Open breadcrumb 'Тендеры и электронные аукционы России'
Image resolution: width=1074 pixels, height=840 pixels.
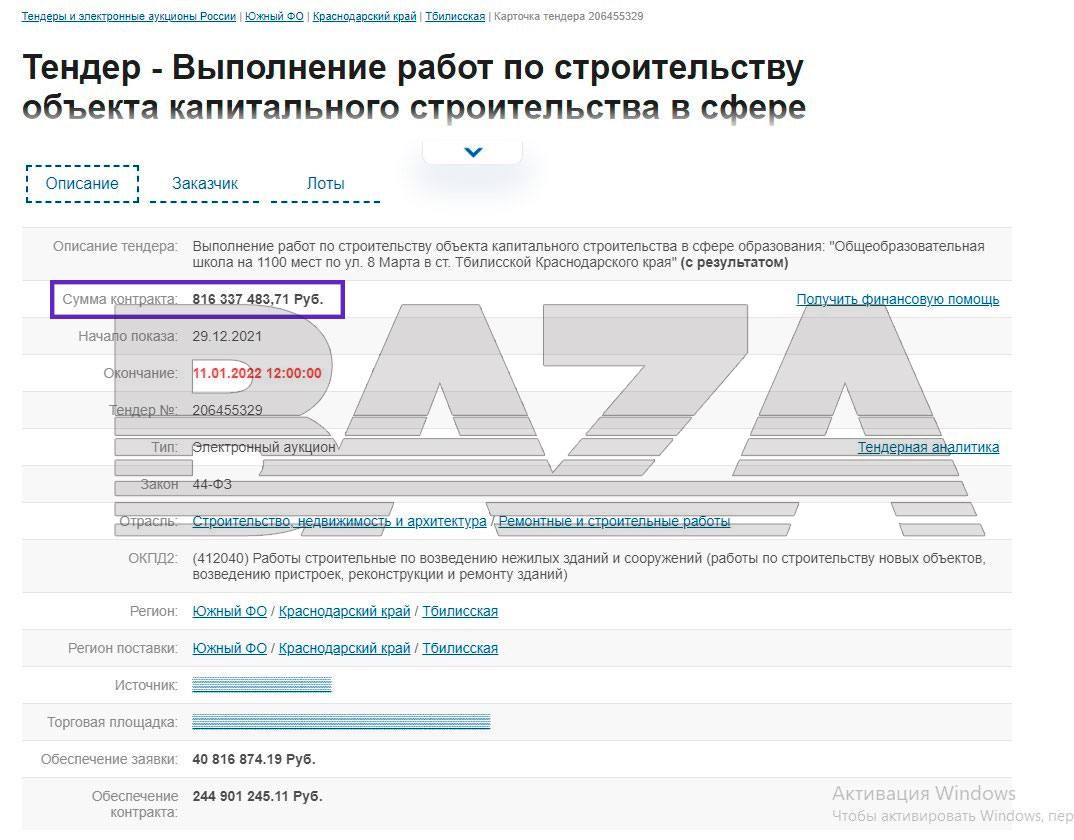pyautogui.click(x=129, y=17)
